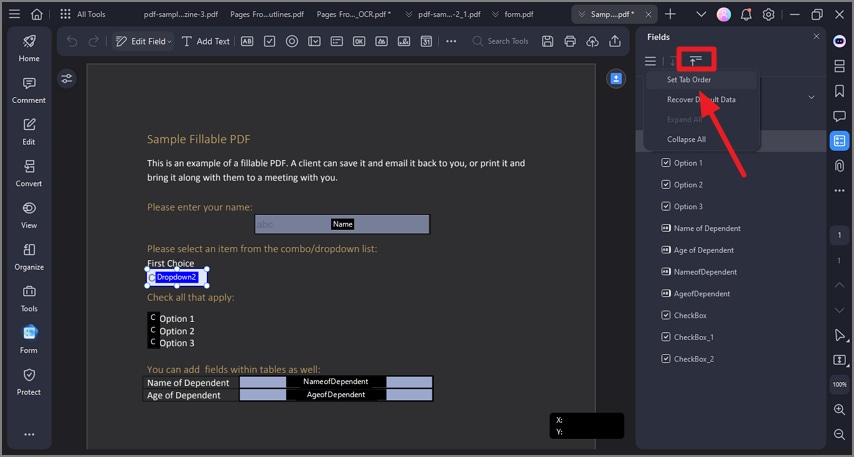Click the 100% zoom level button
Image resolution: width=854 pixels, height=457 pixels.
pos(839,385)
